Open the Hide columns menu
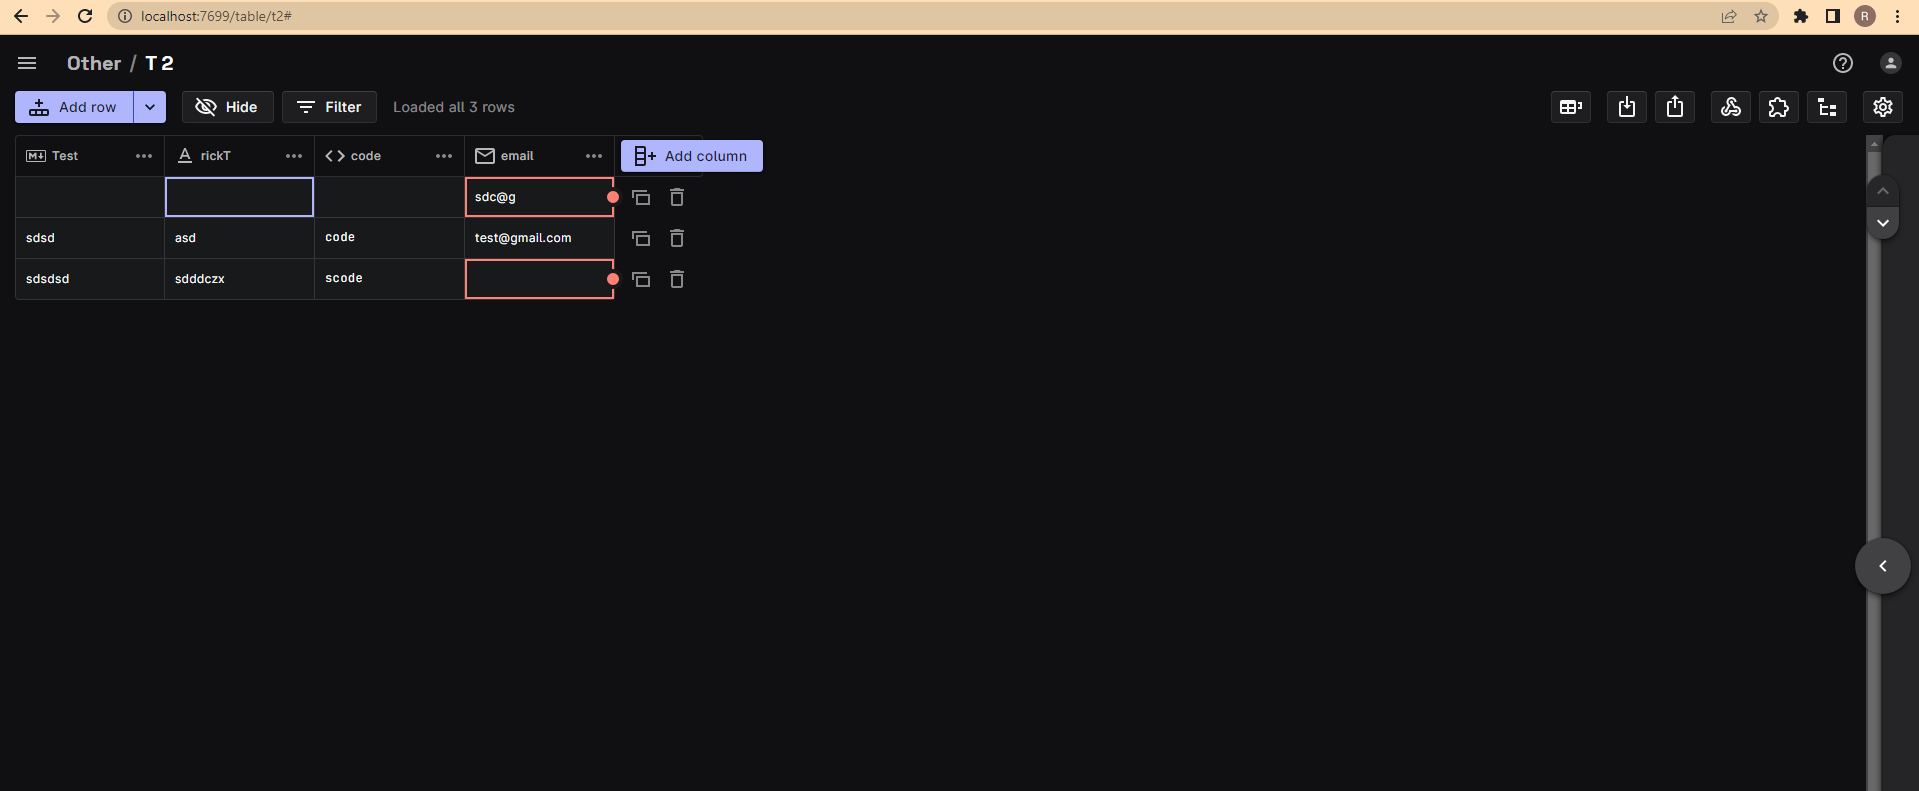 coord(227,107)
